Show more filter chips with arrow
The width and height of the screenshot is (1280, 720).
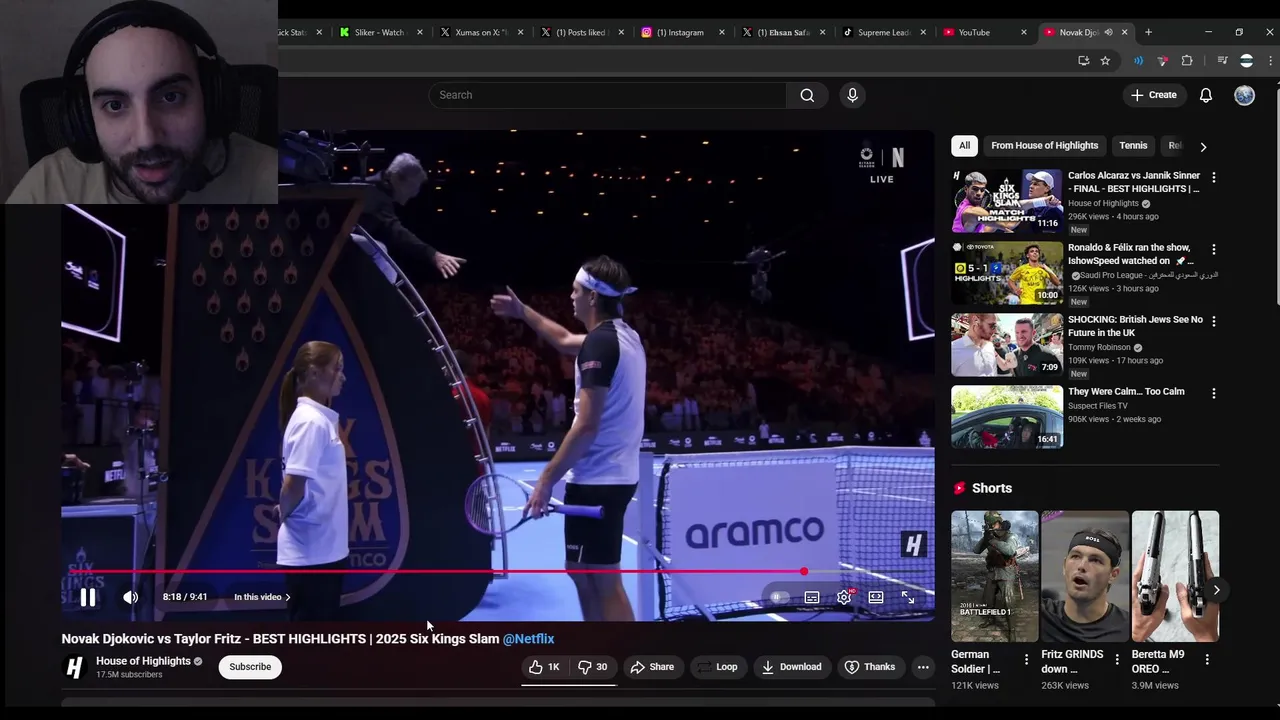coord(1203,146)
